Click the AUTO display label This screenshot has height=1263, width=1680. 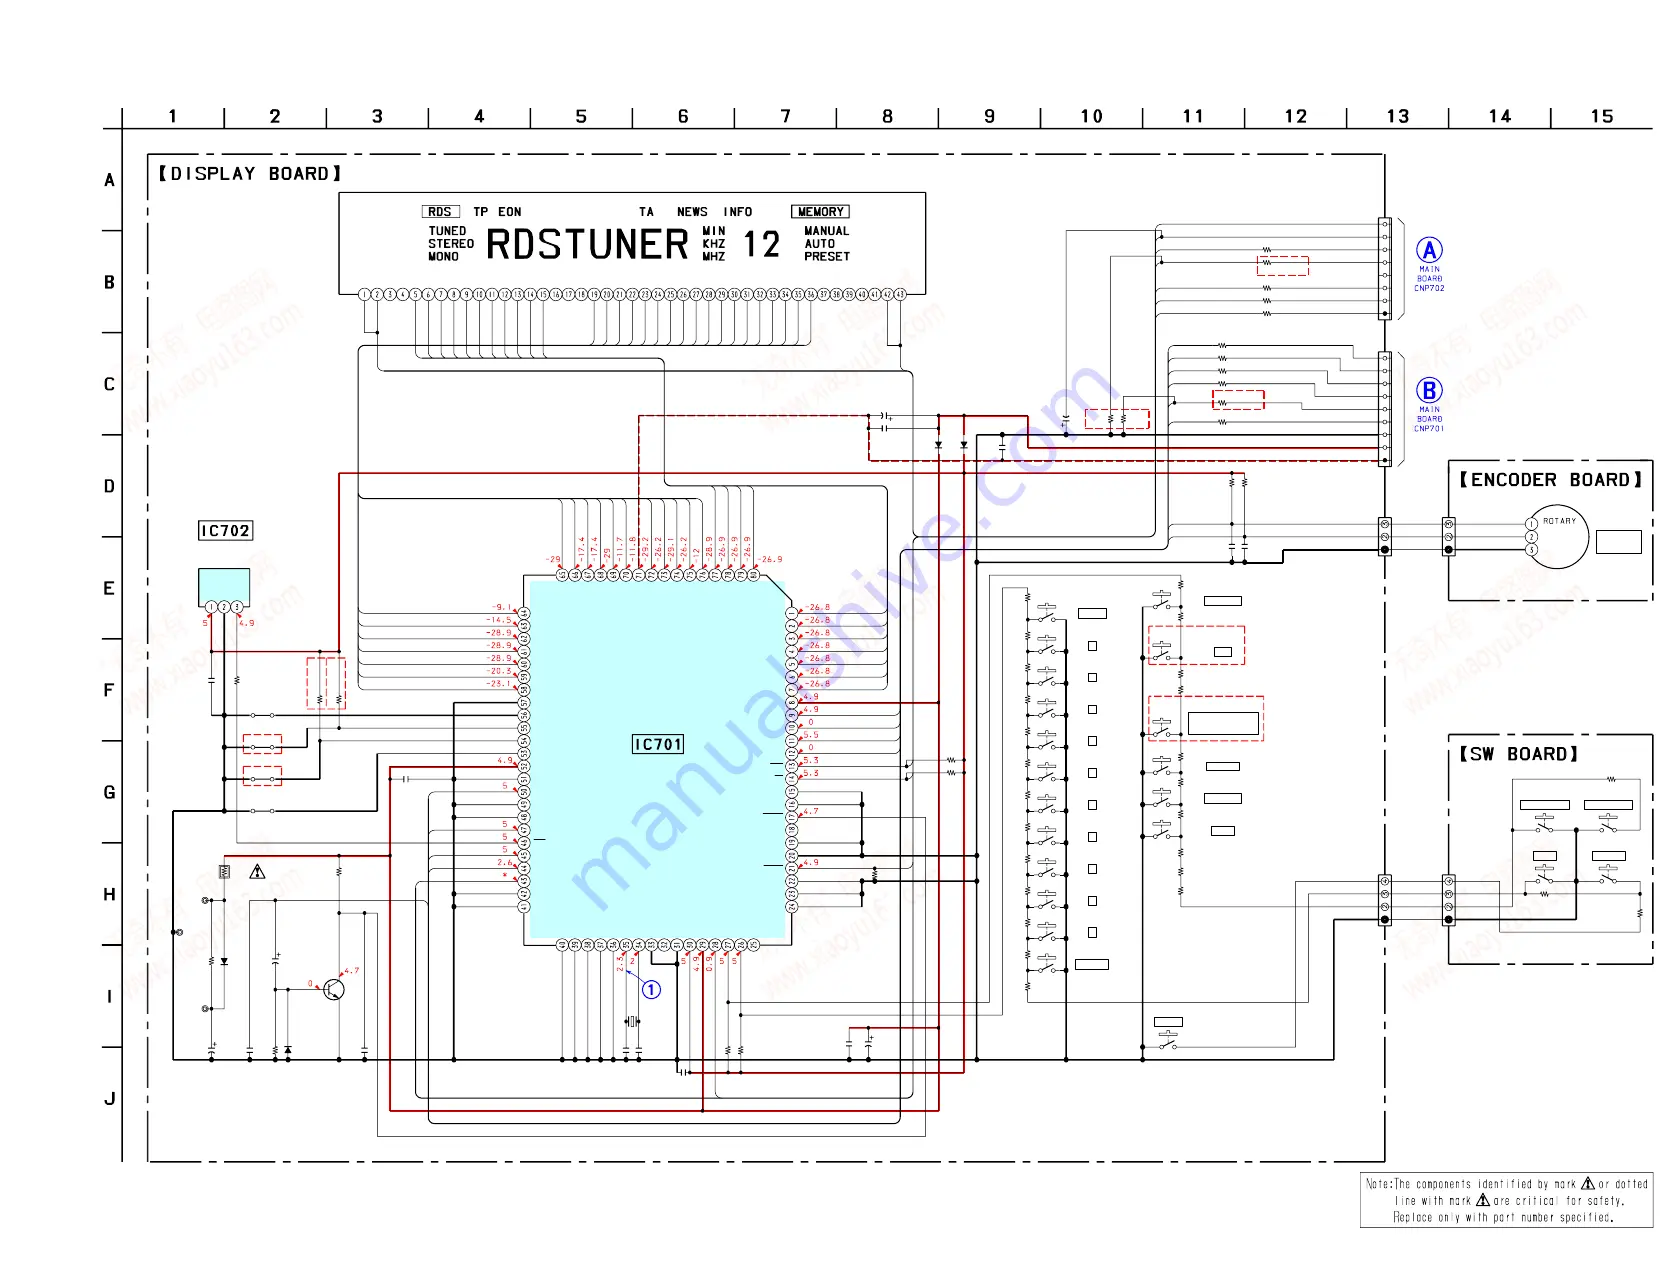[x=820, y=244]
